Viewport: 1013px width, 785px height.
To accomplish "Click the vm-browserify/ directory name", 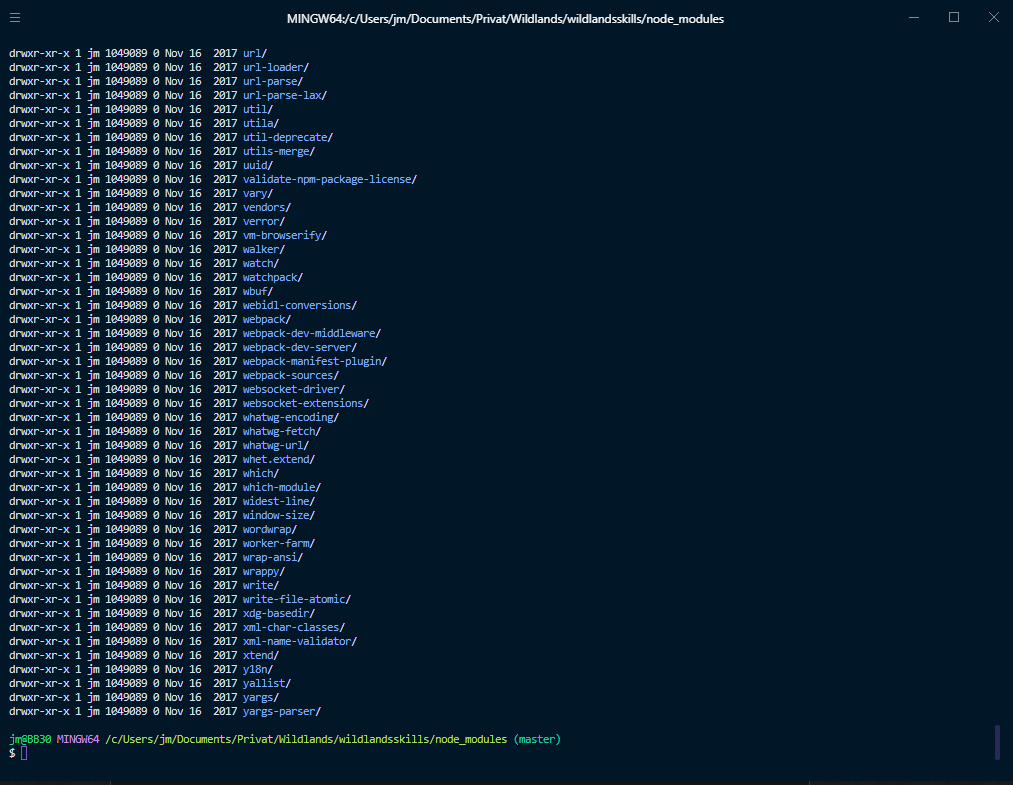I will (285, 235).
